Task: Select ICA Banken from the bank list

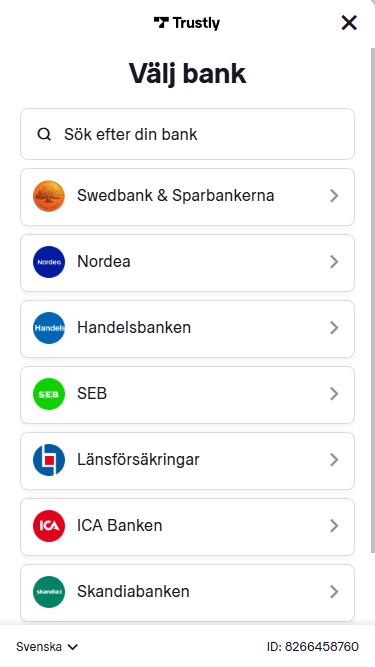Action: tap(188, 527)
